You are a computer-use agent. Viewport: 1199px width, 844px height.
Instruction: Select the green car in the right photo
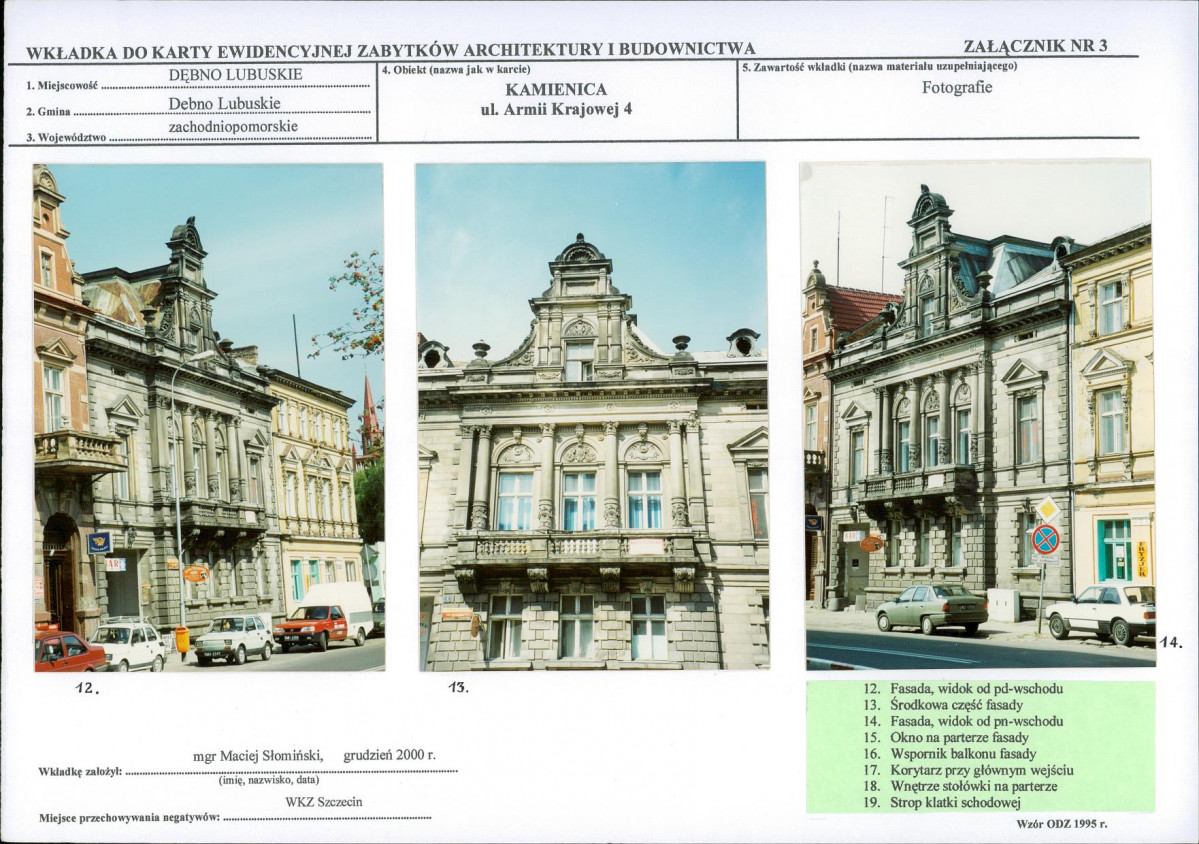(x=932, y=608)
